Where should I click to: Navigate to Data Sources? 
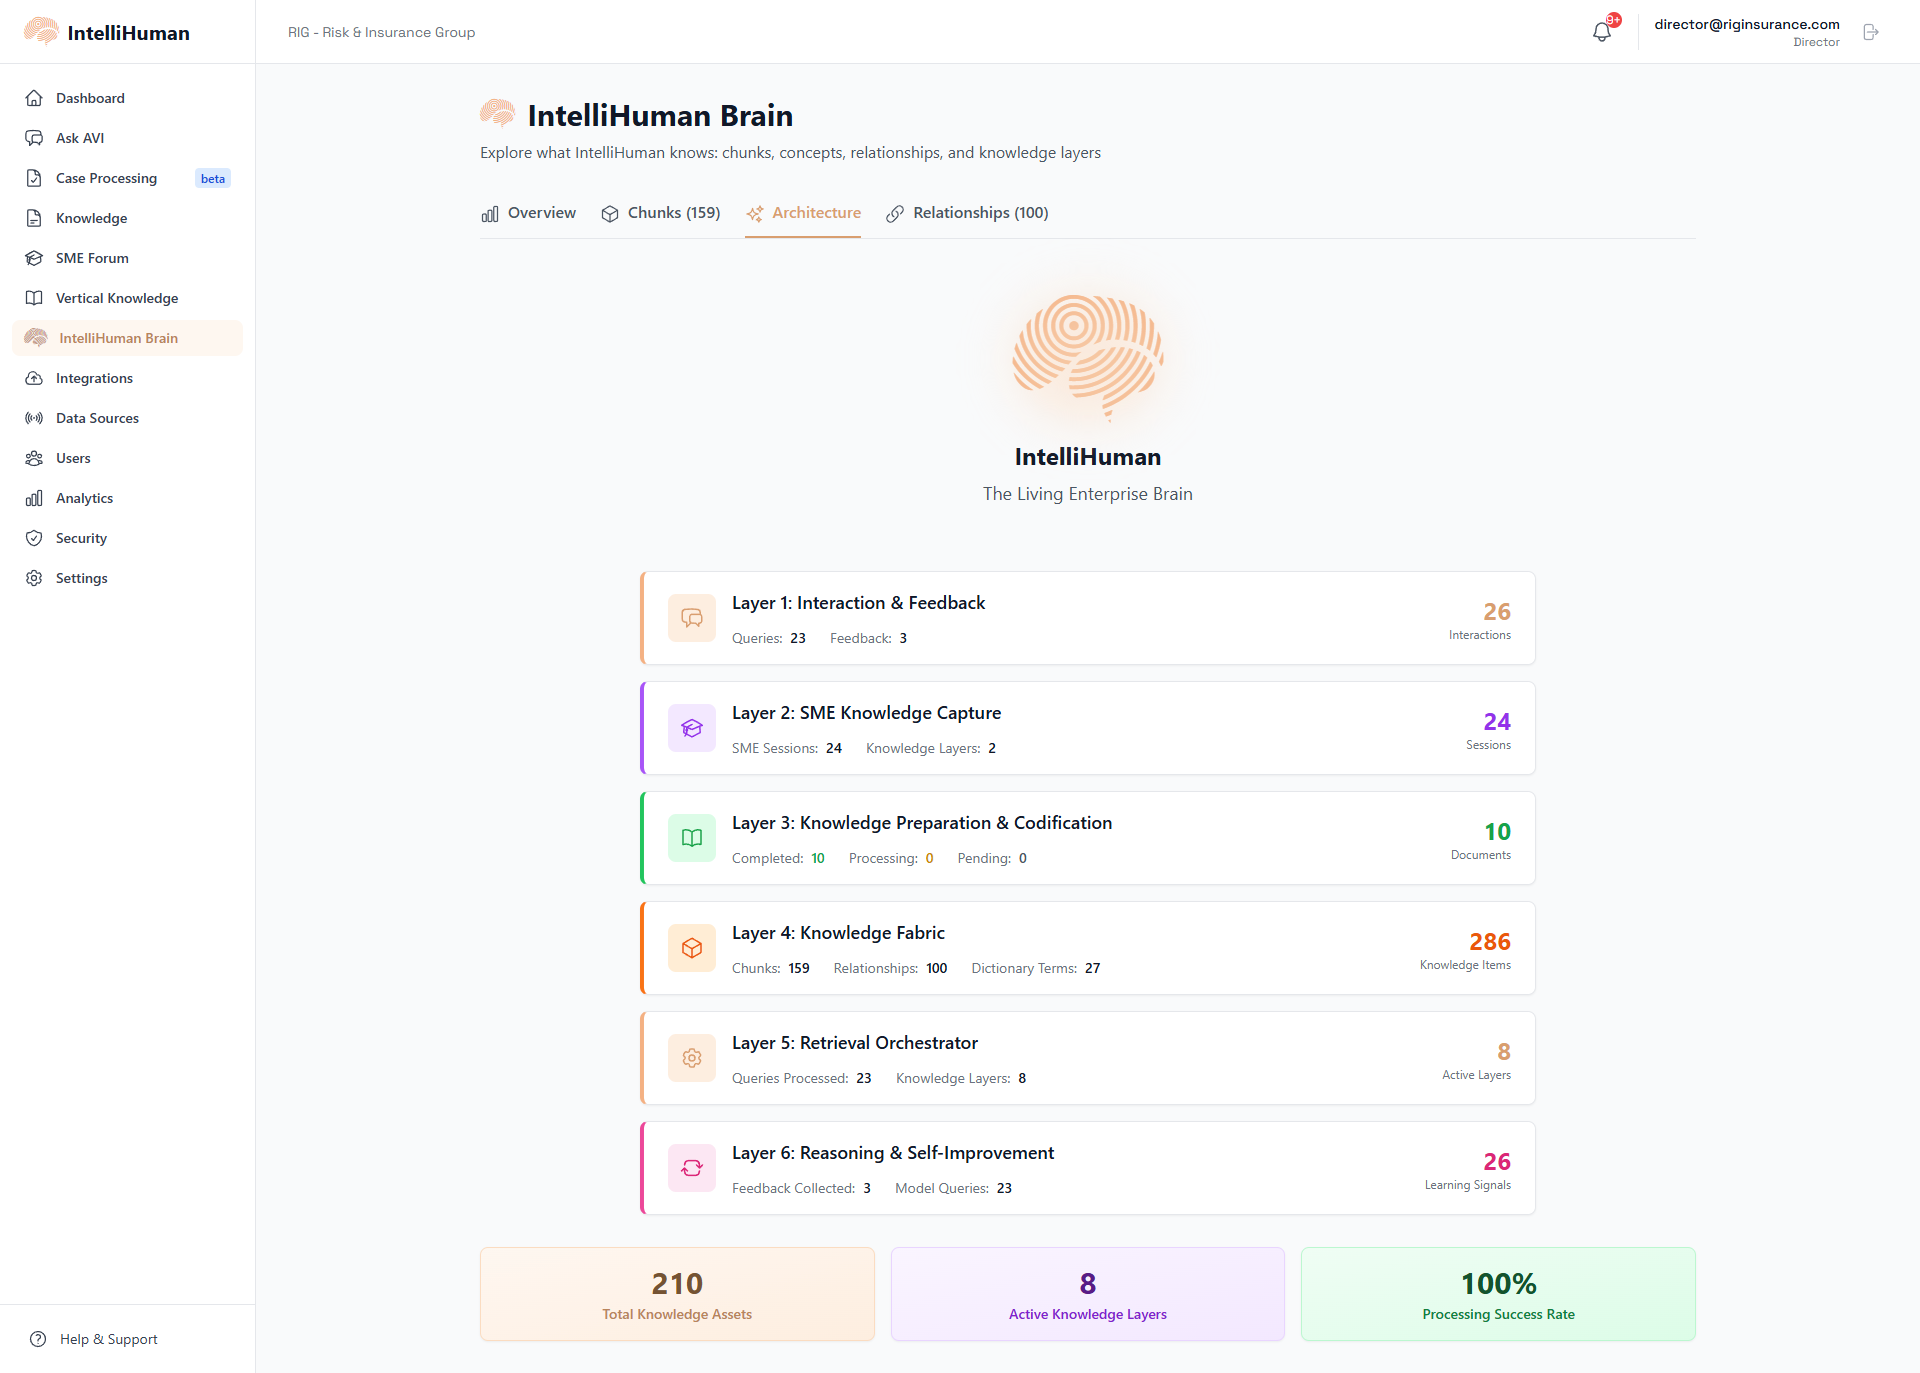[97, 418]
